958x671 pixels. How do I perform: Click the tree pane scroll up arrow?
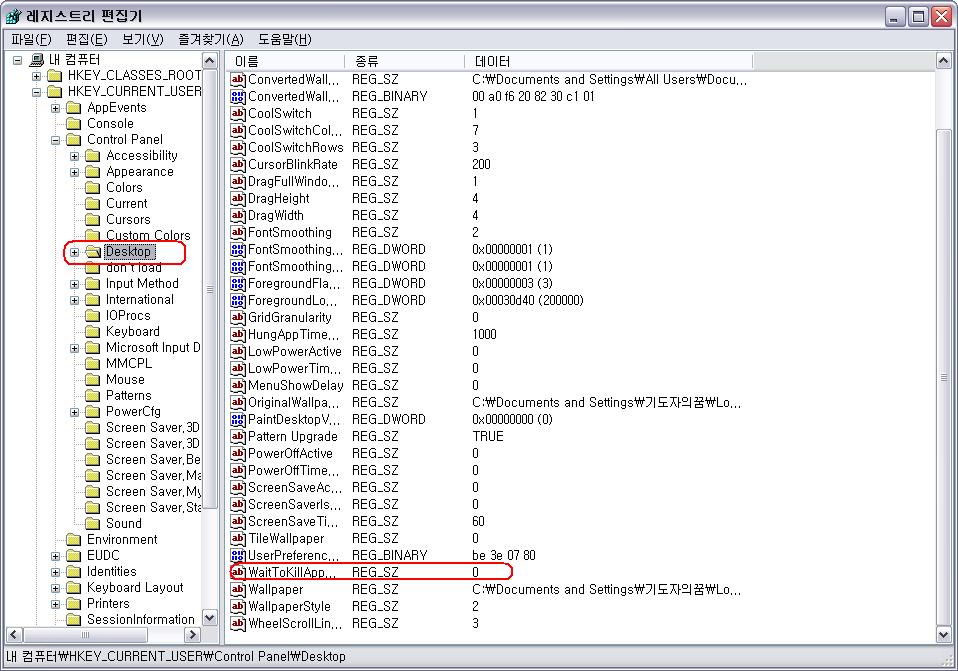click(x=210, y=61)
